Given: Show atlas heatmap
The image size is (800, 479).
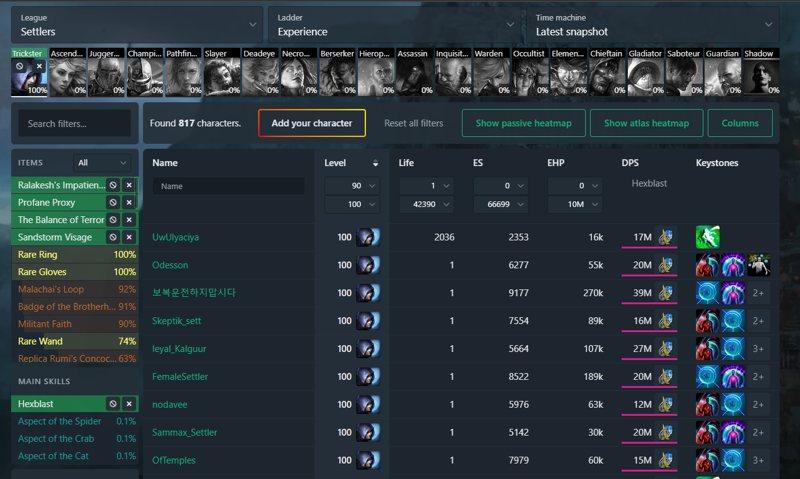Looking at the screenshot, I should click(x=646, y=123).
